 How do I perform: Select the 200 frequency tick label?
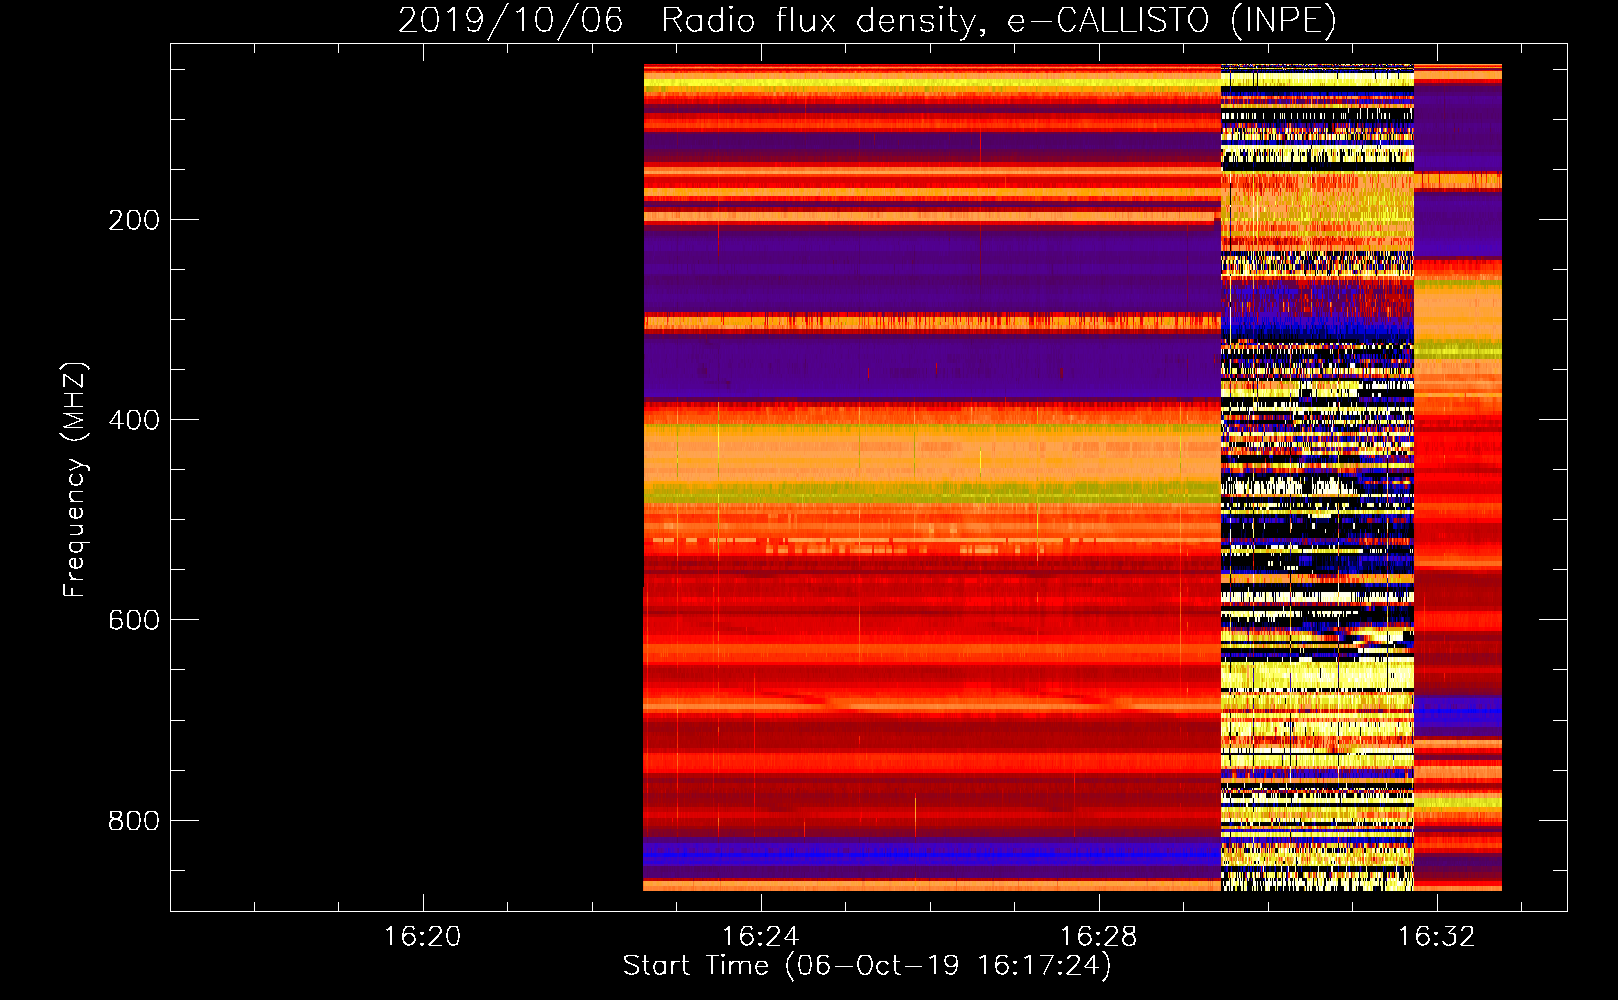tap(134, 220)
